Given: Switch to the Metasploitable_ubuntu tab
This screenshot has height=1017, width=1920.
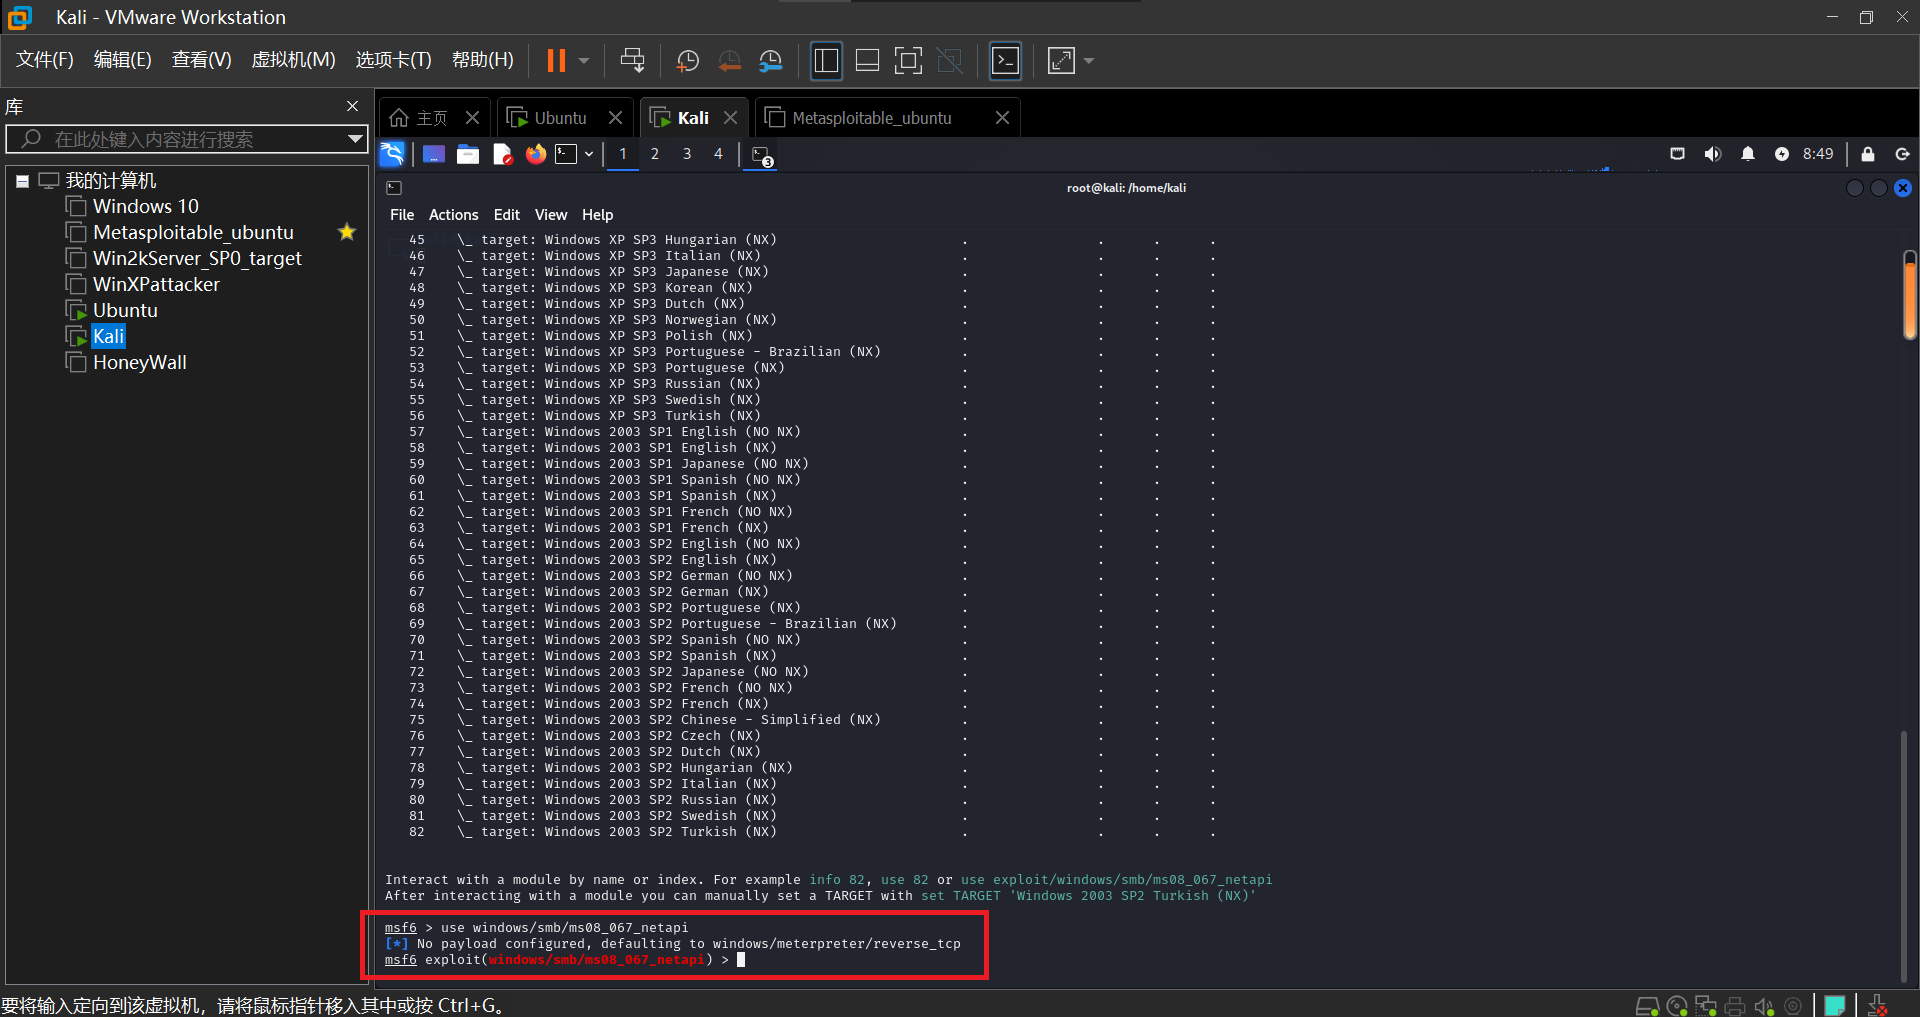Looking at the screenshot, I should point(859,118).
